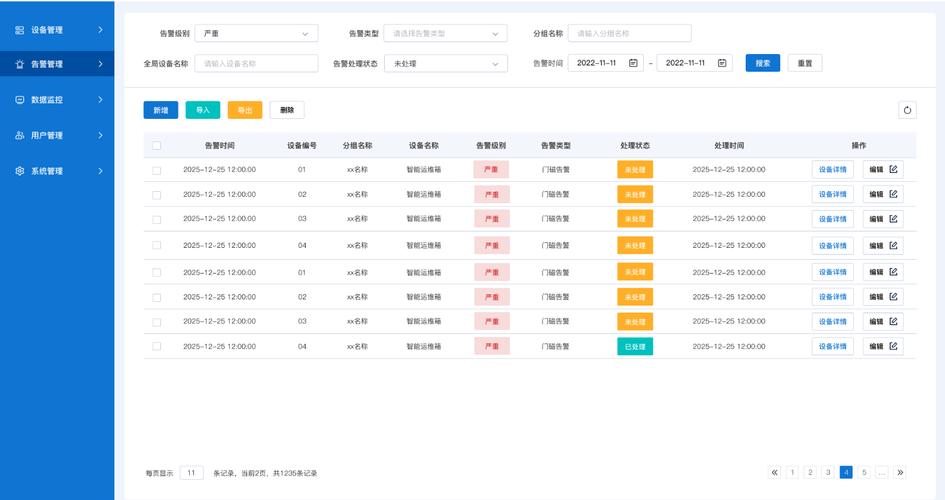Check the first device 02 row checkbox
Screen dimensions: 945x500
click(x=157, y=195)
